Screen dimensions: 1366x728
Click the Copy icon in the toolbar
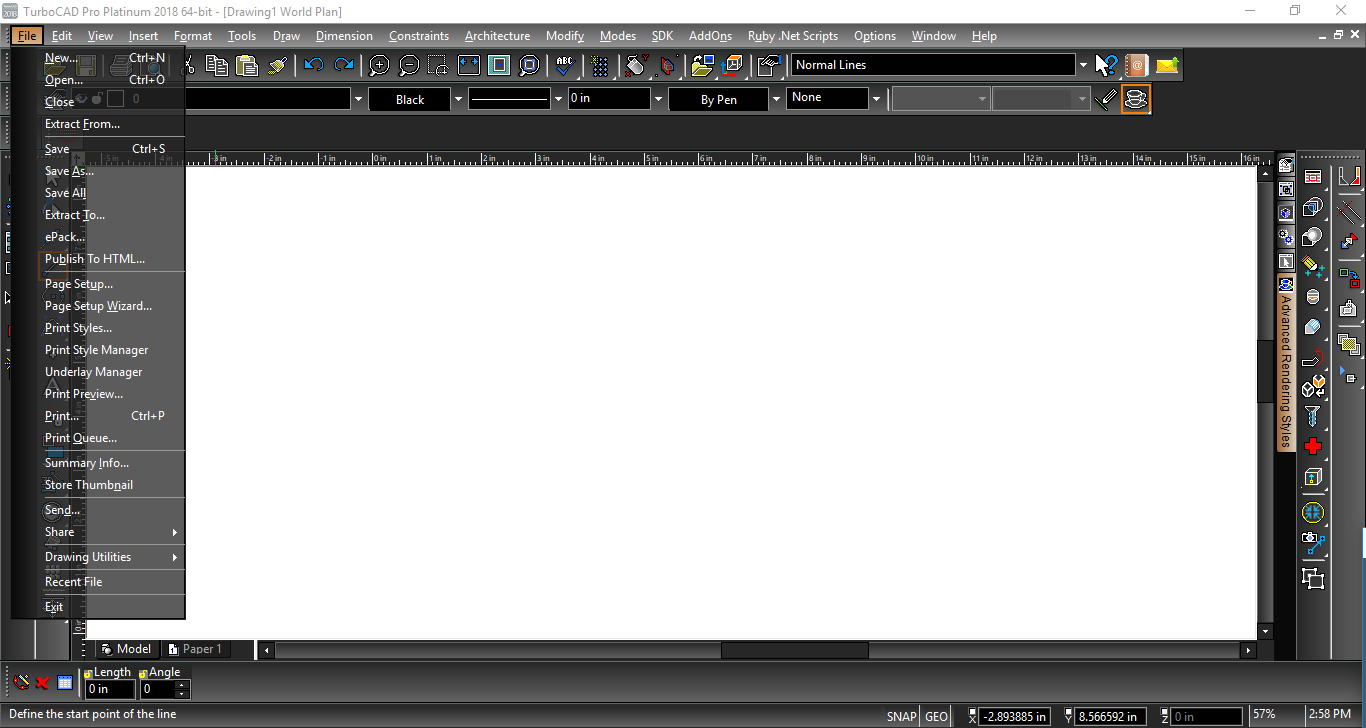tap(216, 65)
